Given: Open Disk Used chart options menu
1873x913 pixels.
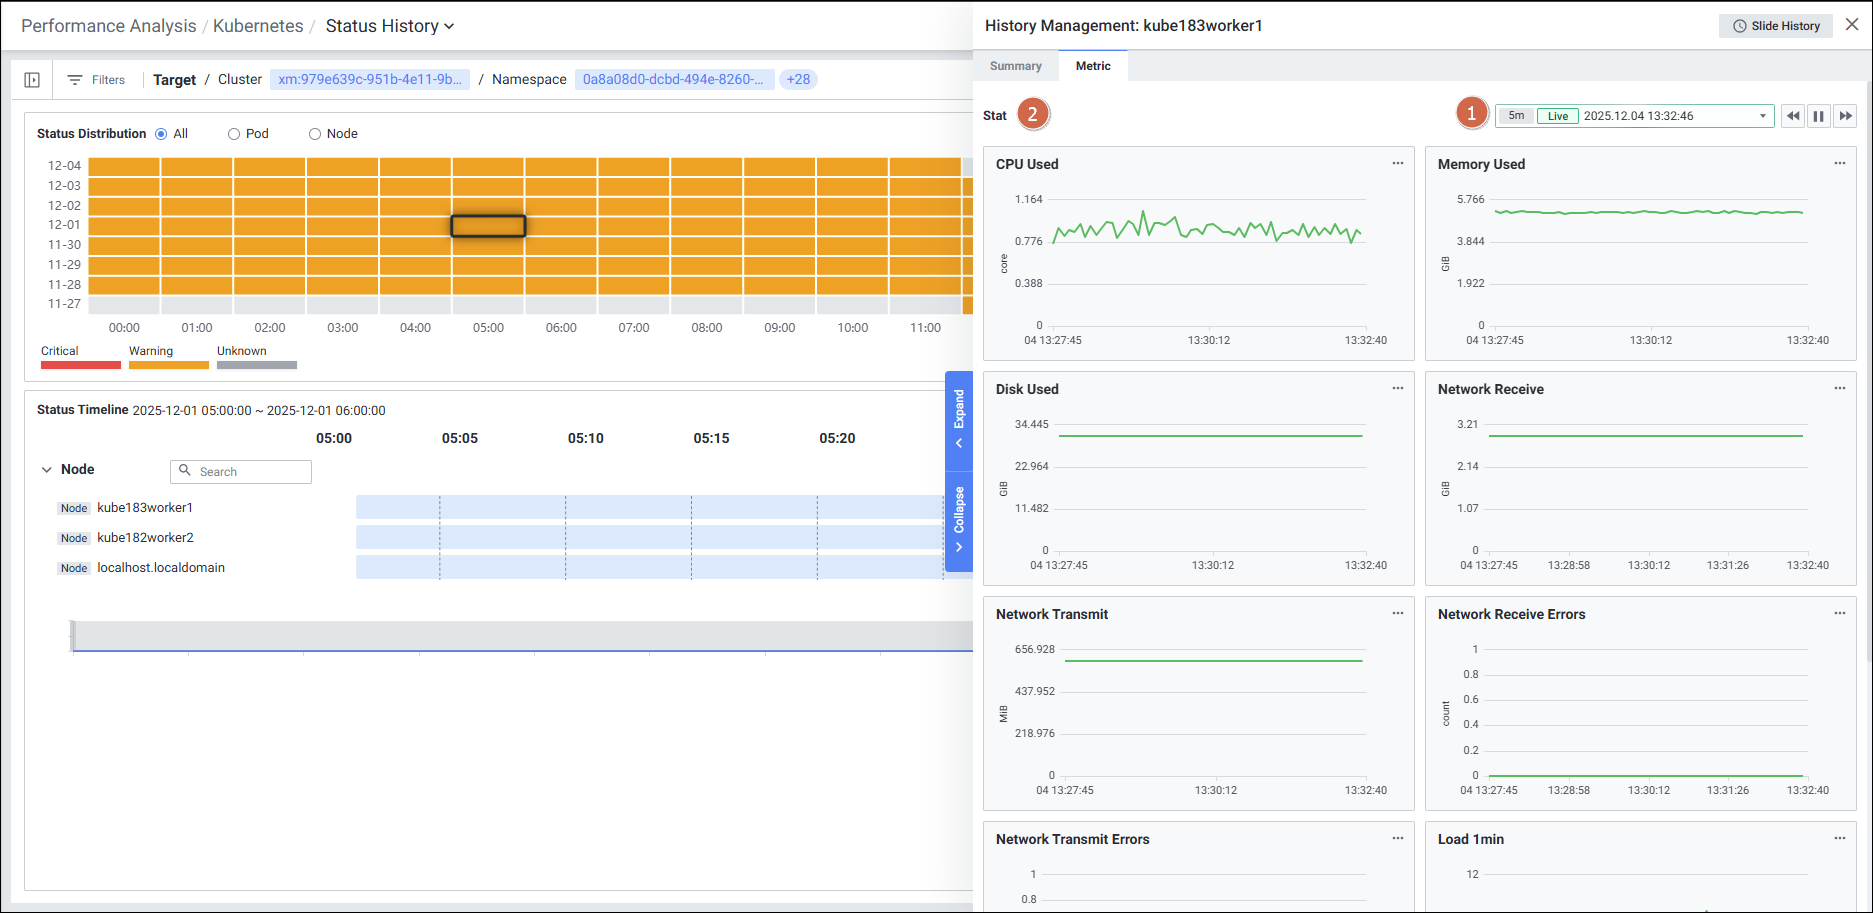Looking at the screenshot, I should click(x=1397, y=389).
